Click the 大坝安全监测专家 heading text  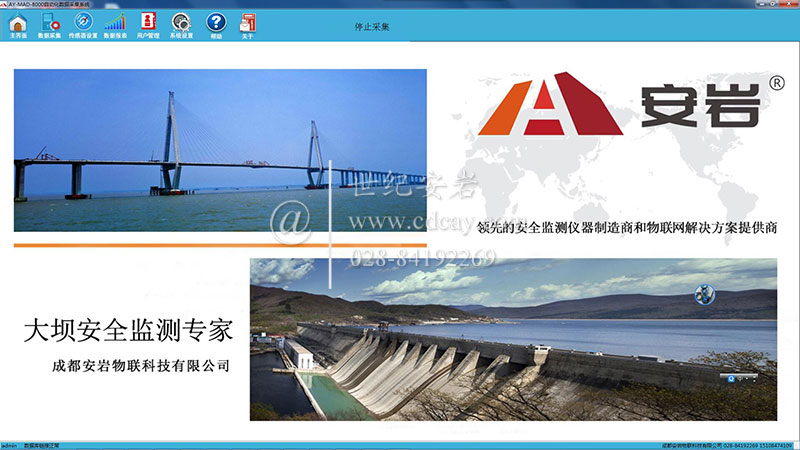tap(128, 331)
